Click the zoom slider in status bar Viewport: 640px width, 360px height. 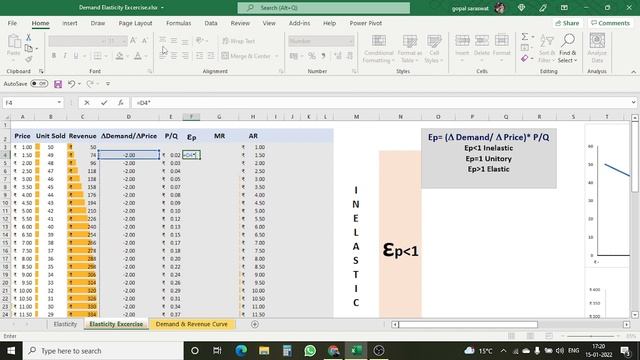tap(590, 336)
